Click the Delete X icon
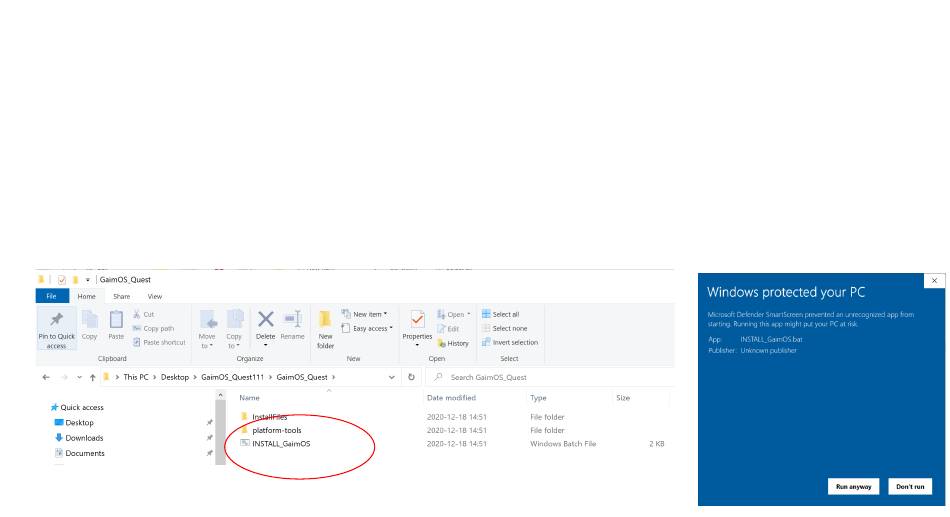 tap(265, 319)
